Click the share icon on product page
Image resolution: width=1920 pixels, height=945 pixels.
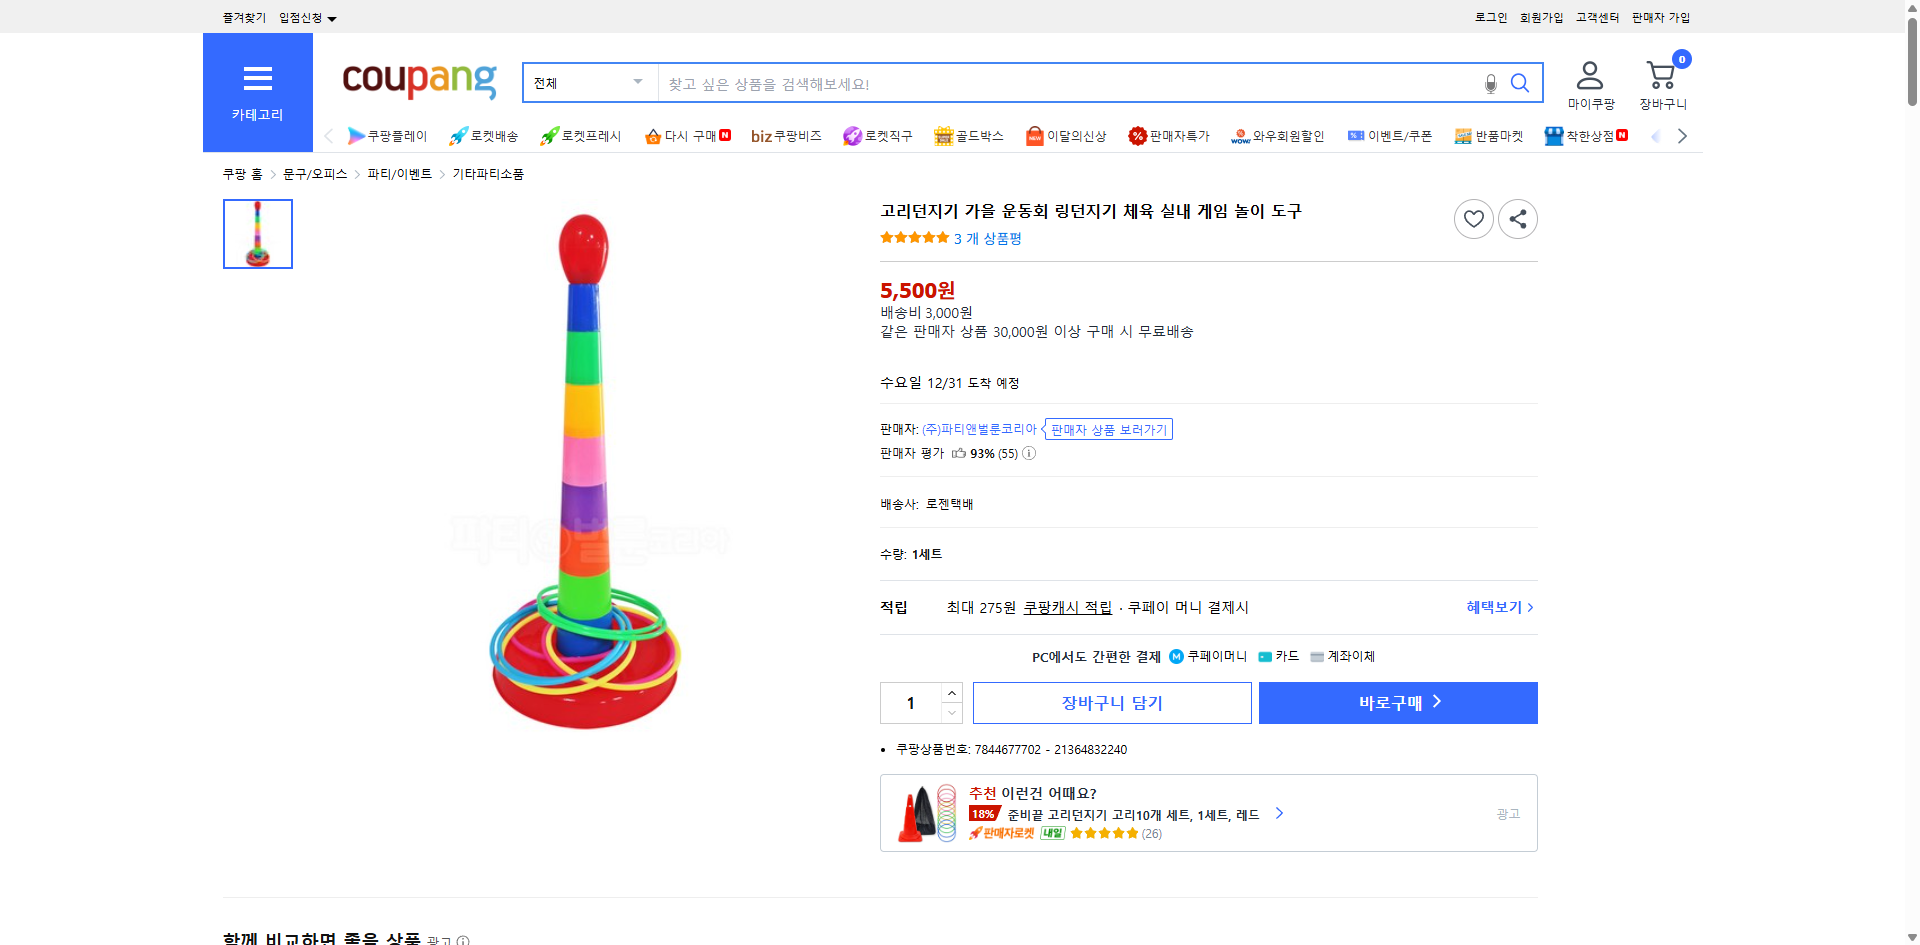(1517, 218)
